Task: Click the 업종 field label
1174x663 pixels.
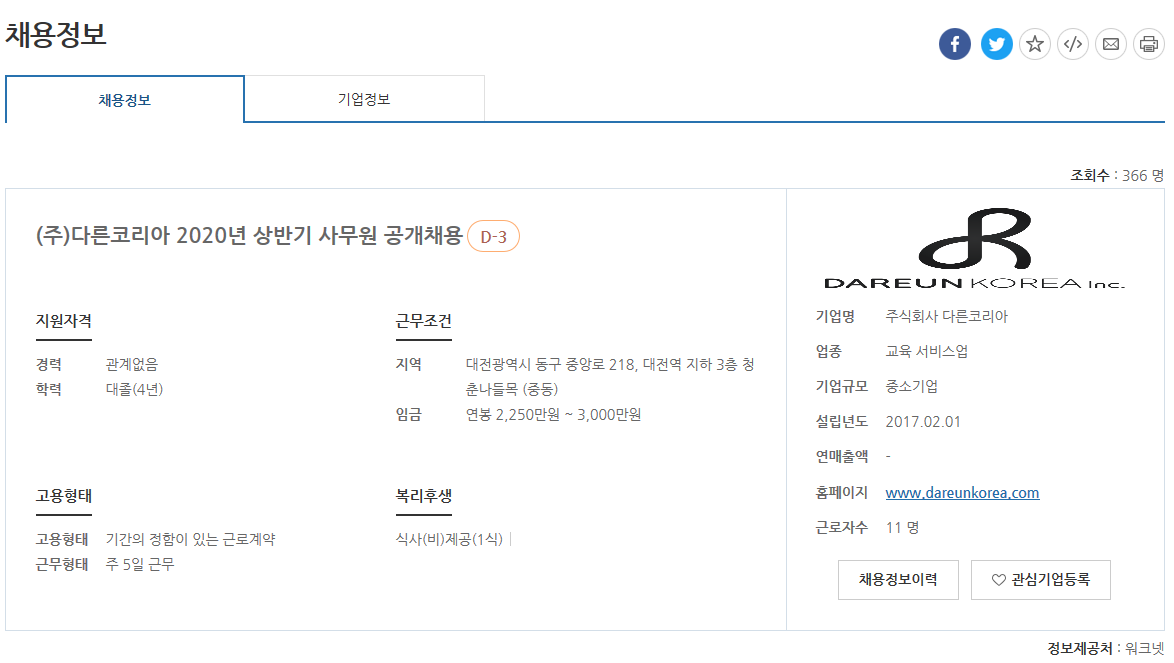Action: coord(829,352)
